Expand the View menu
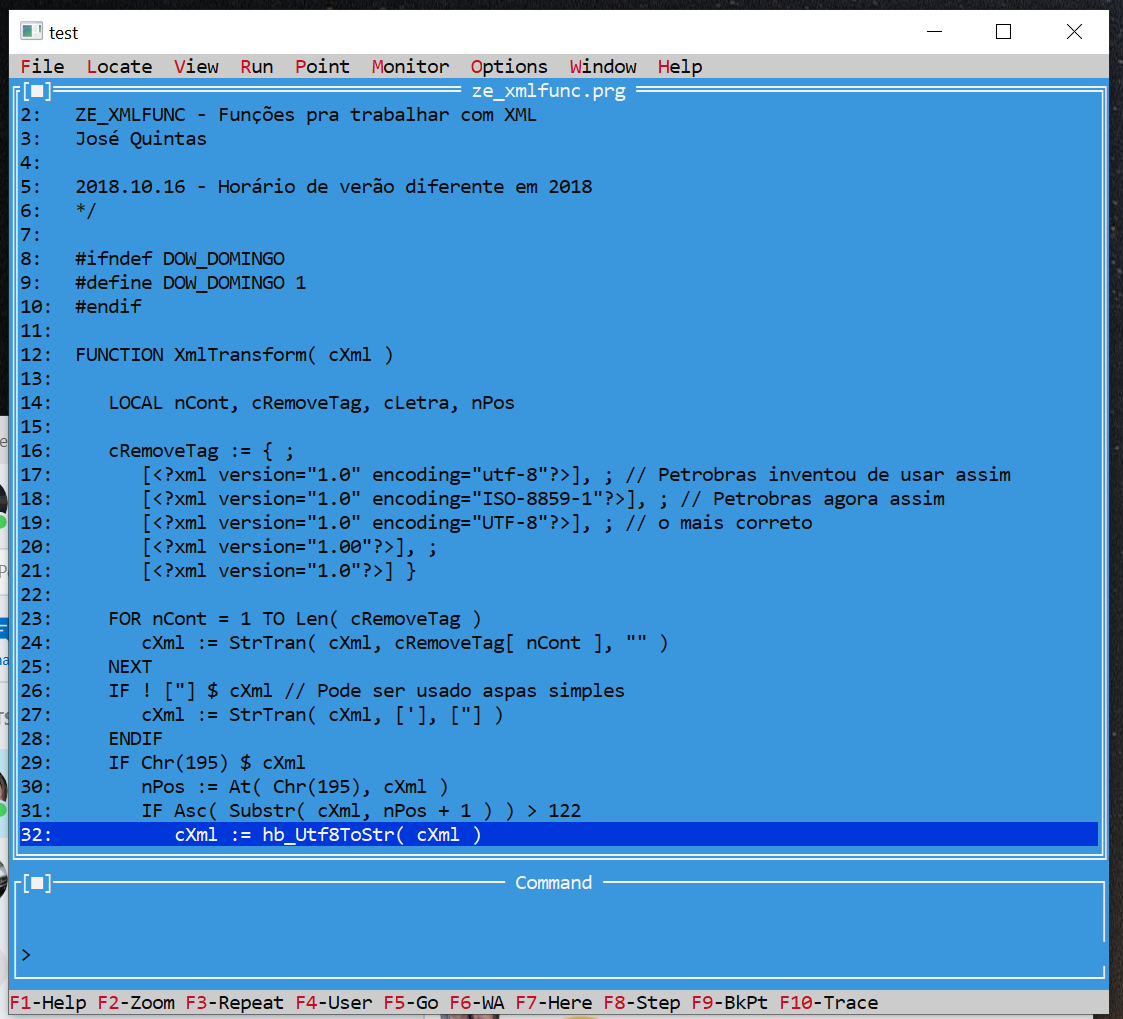Viewport: 1123px width, 1019px height. click(x=196, y=67)
